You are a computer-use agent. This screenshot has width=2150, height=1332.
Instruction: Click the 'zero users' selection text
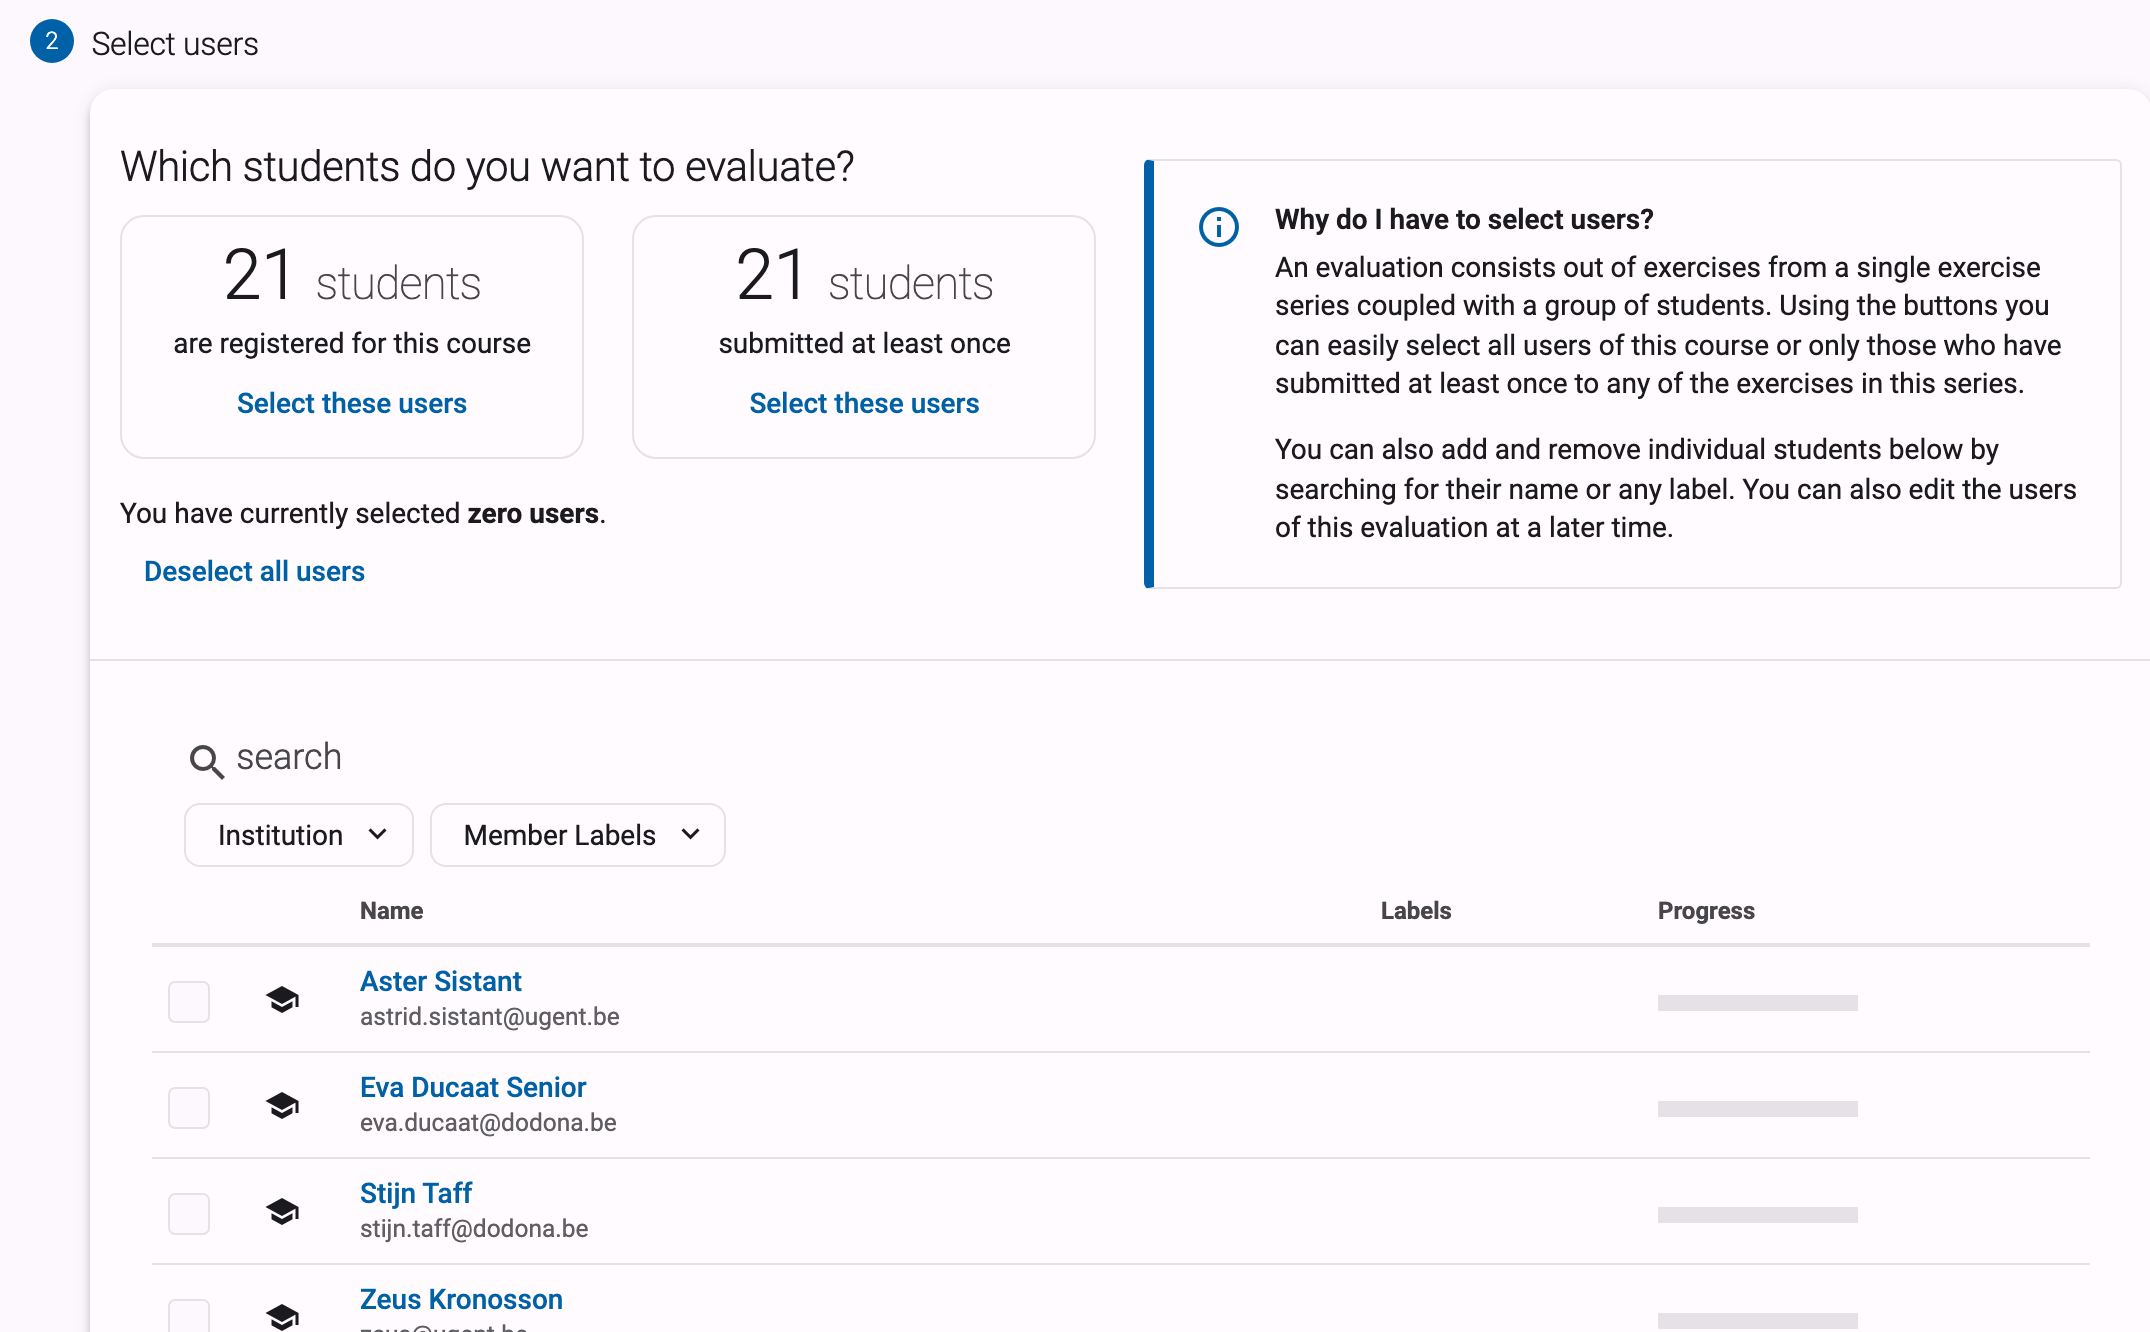[x=533, y=513]
